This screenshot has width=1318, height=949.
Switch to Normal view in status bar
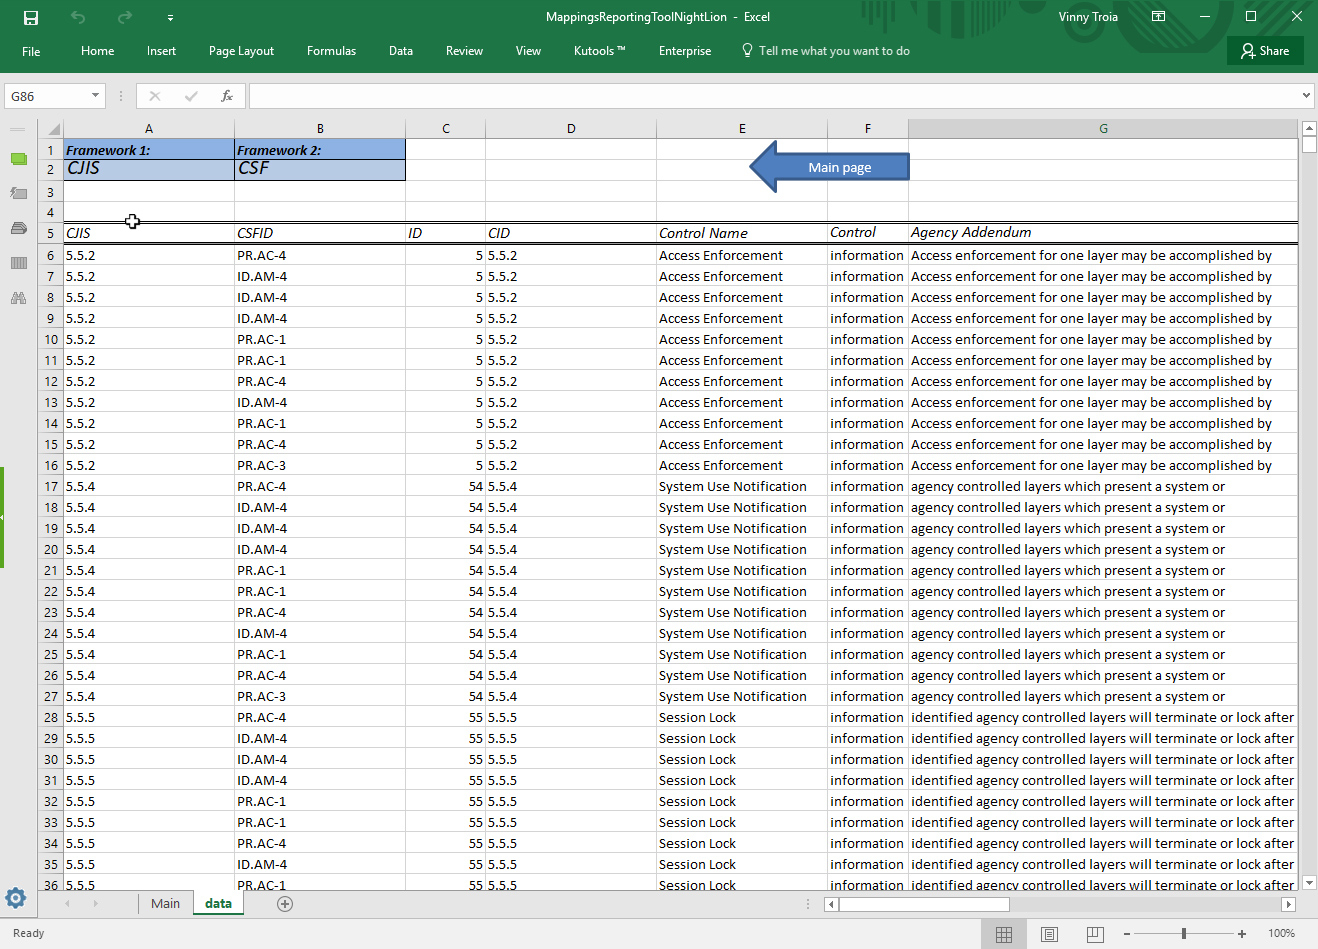click(1004, 934)
